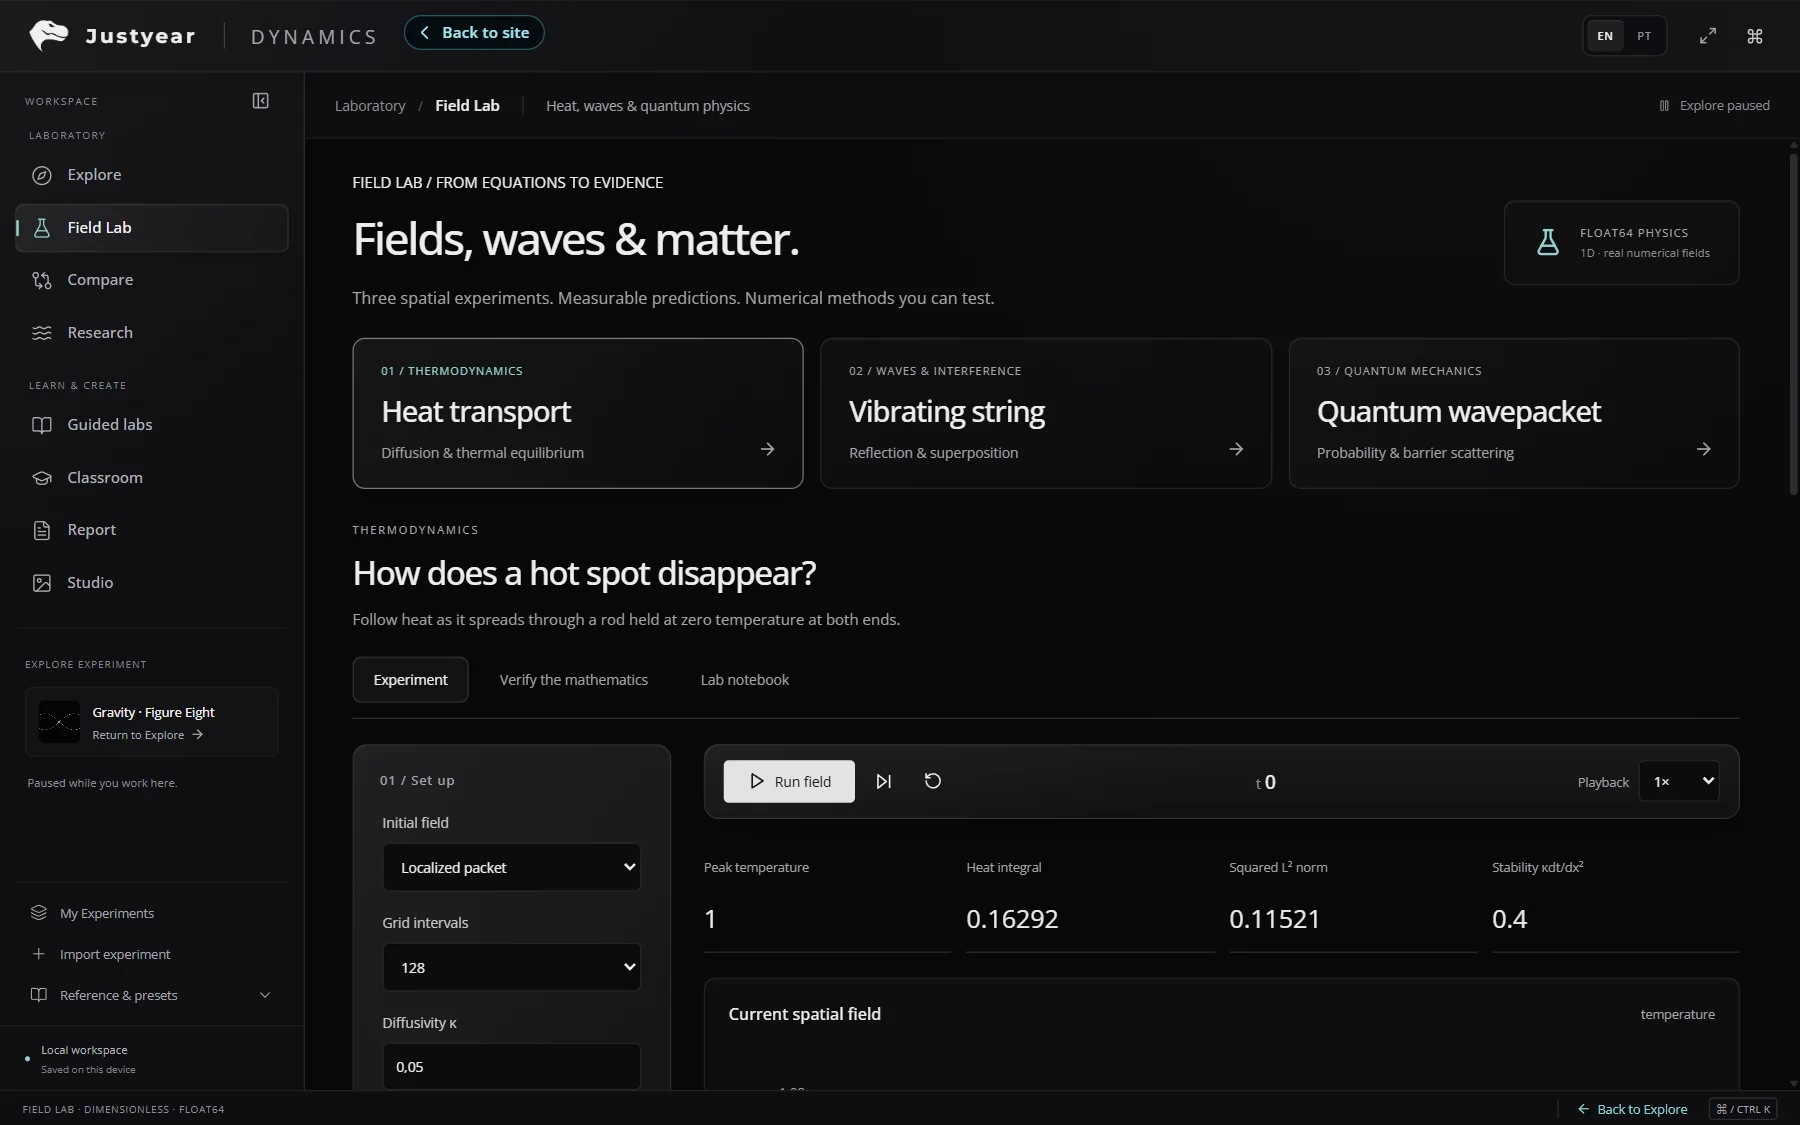
Task: Click the time counter t 0
Action: tap(1265, 782)
